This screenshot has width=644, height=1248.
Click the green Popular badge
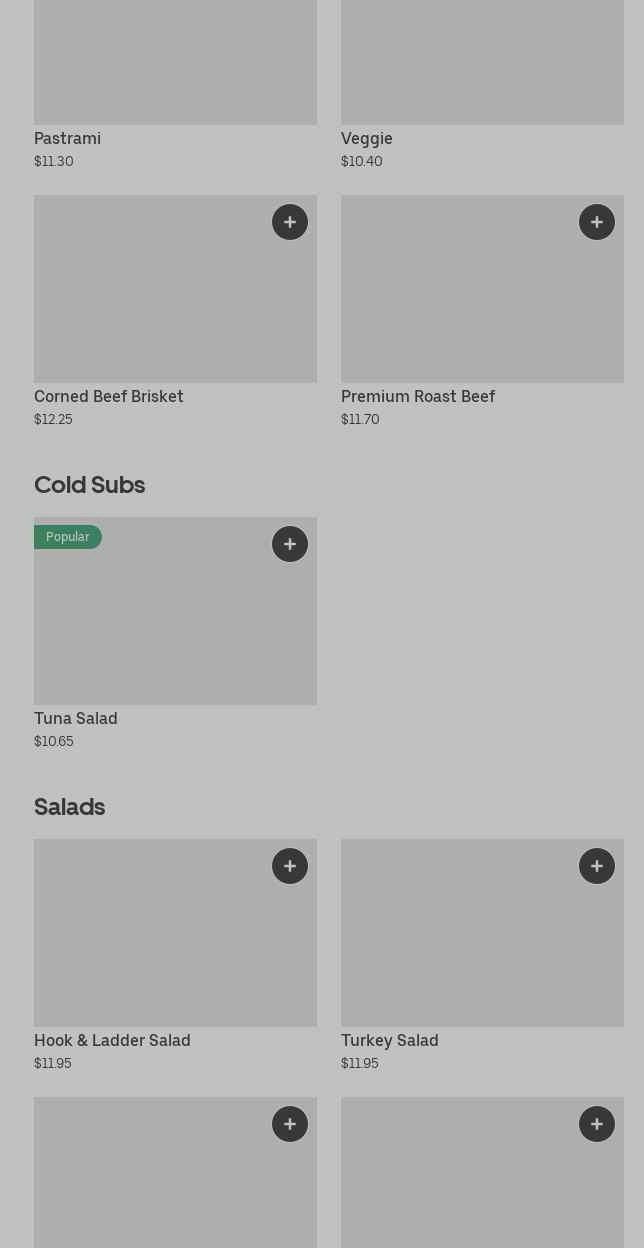pyautogui.click(x=67, y=537)
